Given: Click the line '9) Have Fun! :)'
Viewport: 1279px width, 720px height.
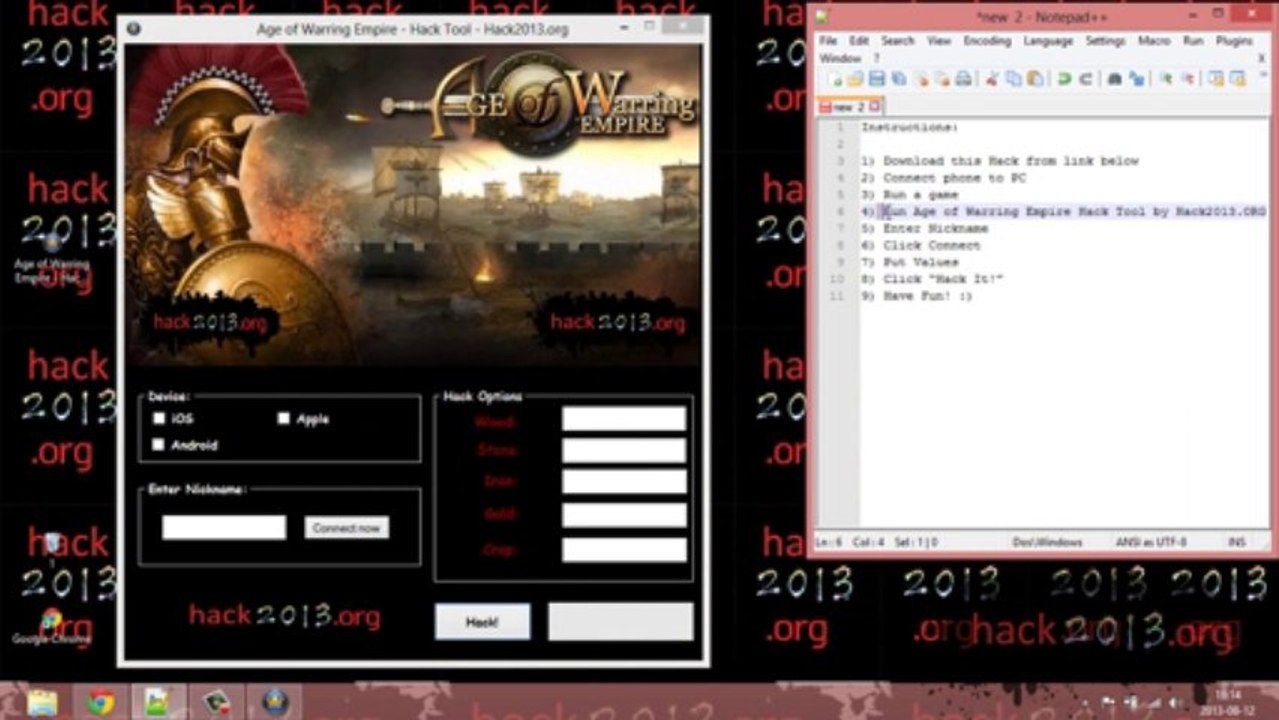Looking at the screenshot, I should click(917, 296).
